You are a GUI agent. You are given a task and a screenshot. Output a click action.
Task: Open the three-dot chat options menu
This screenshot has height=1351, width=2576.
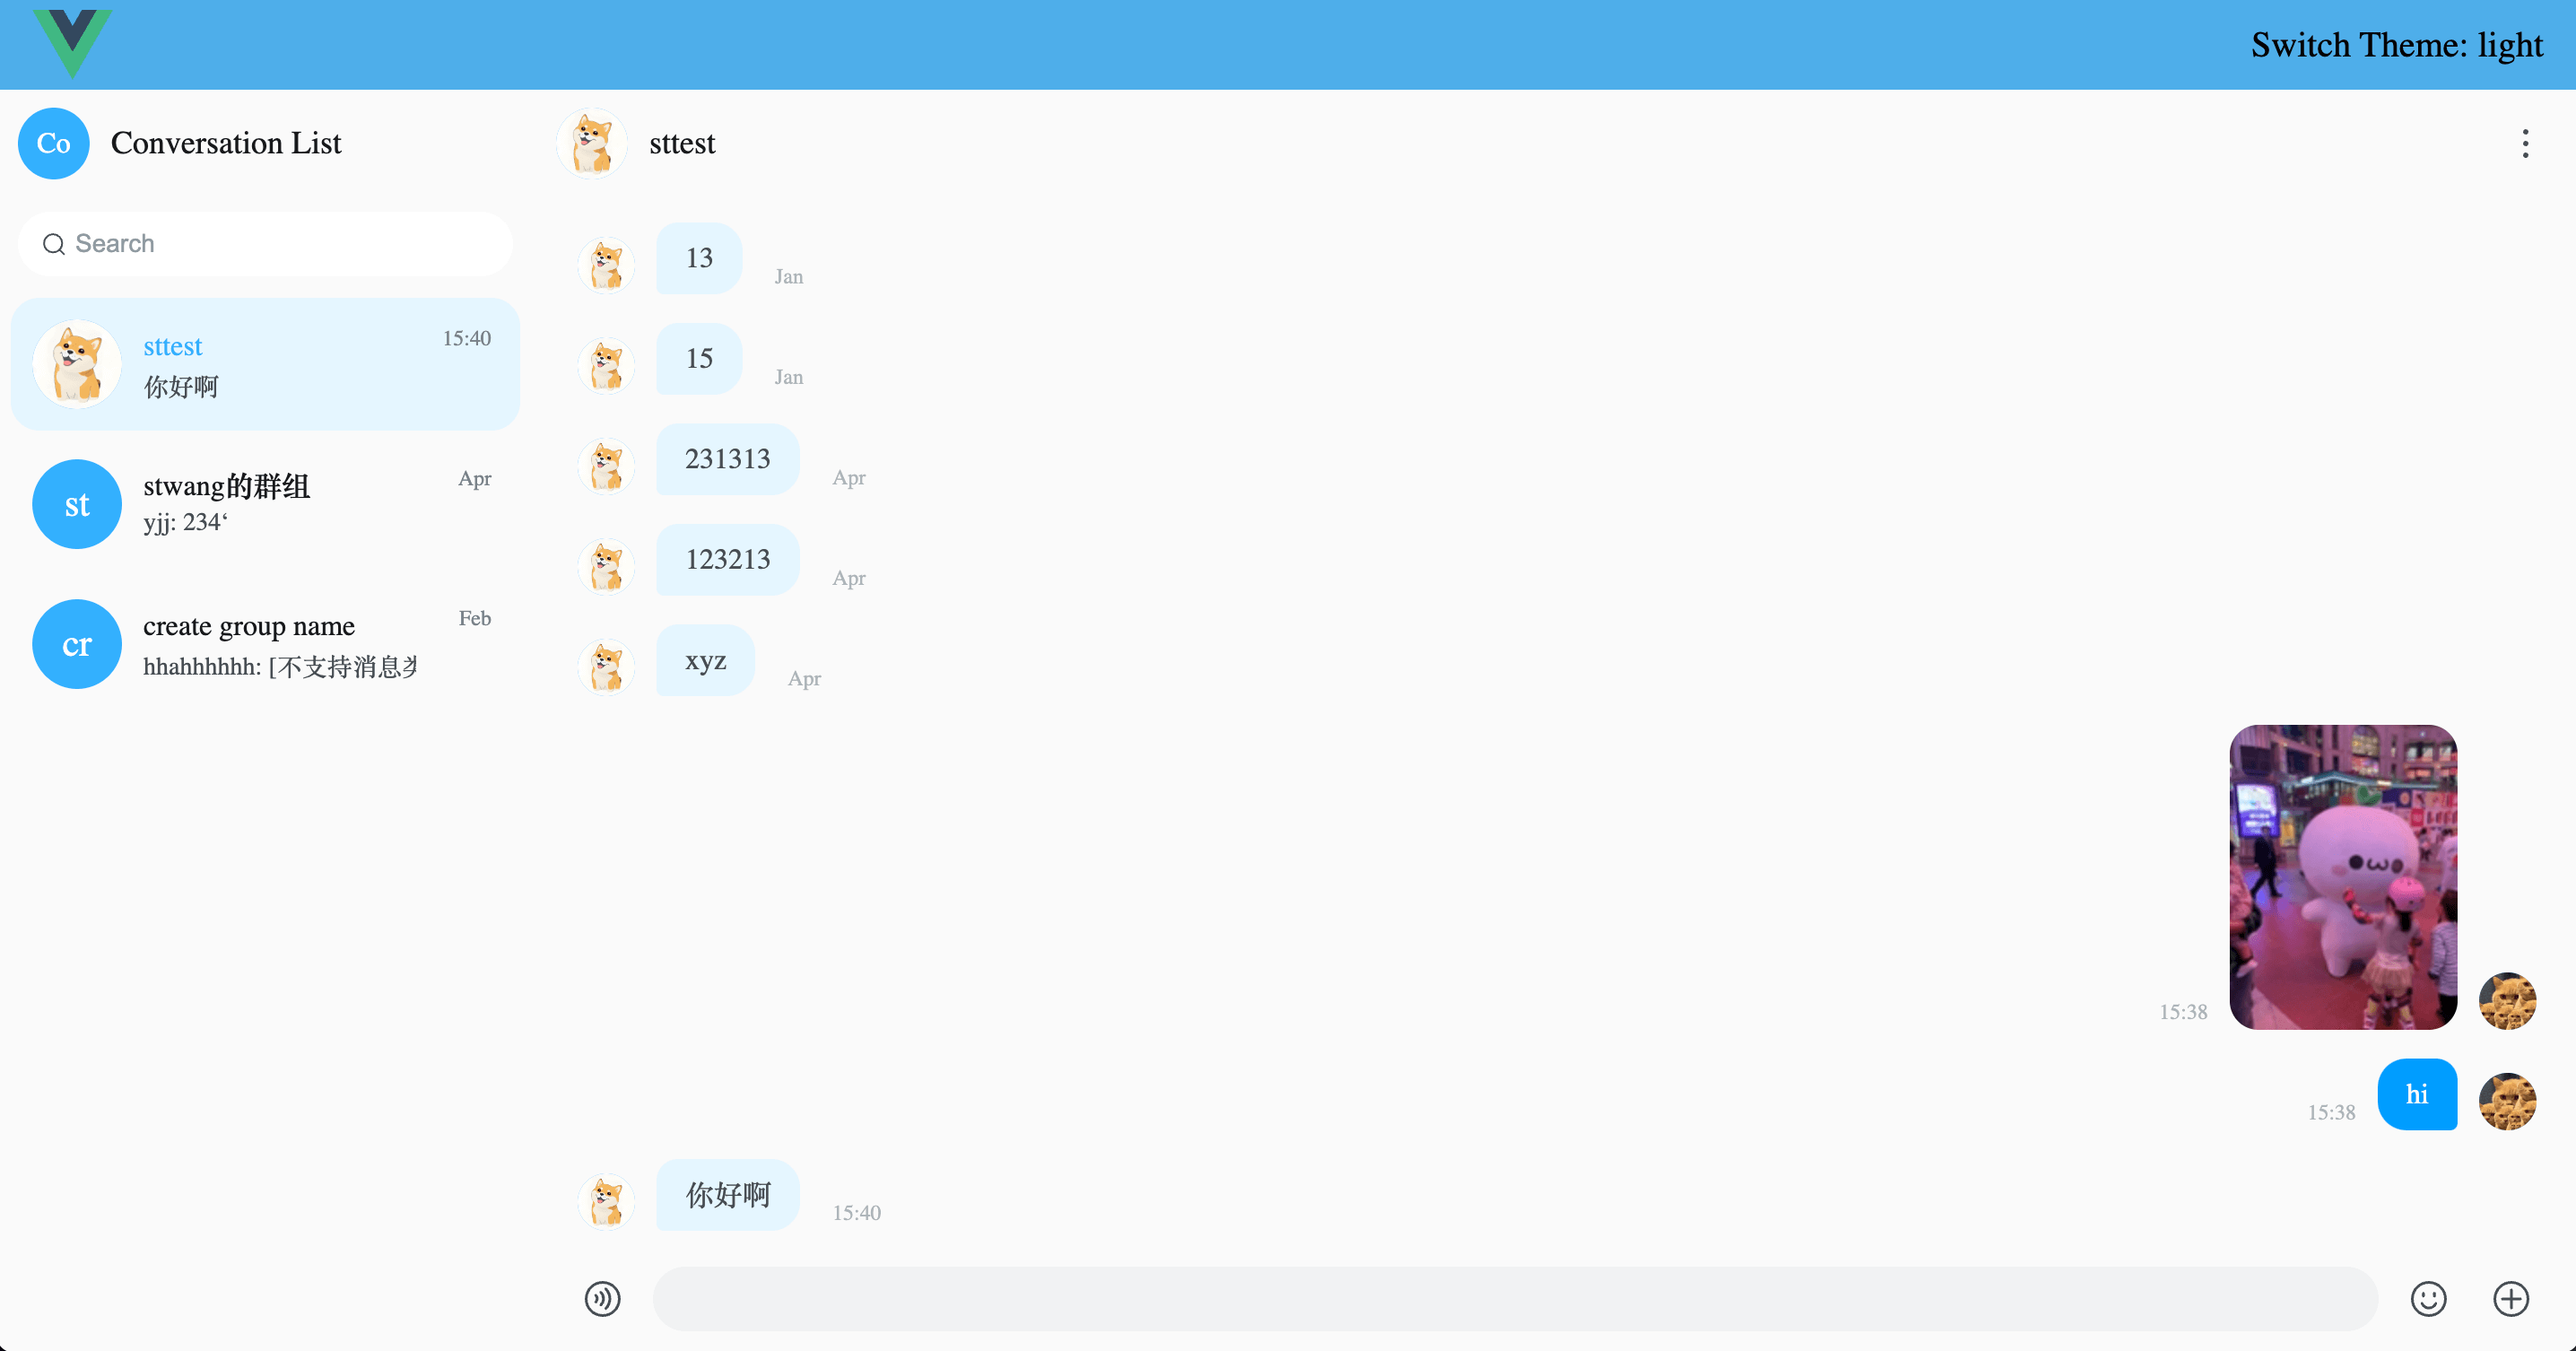click(x=2524, y=144)
